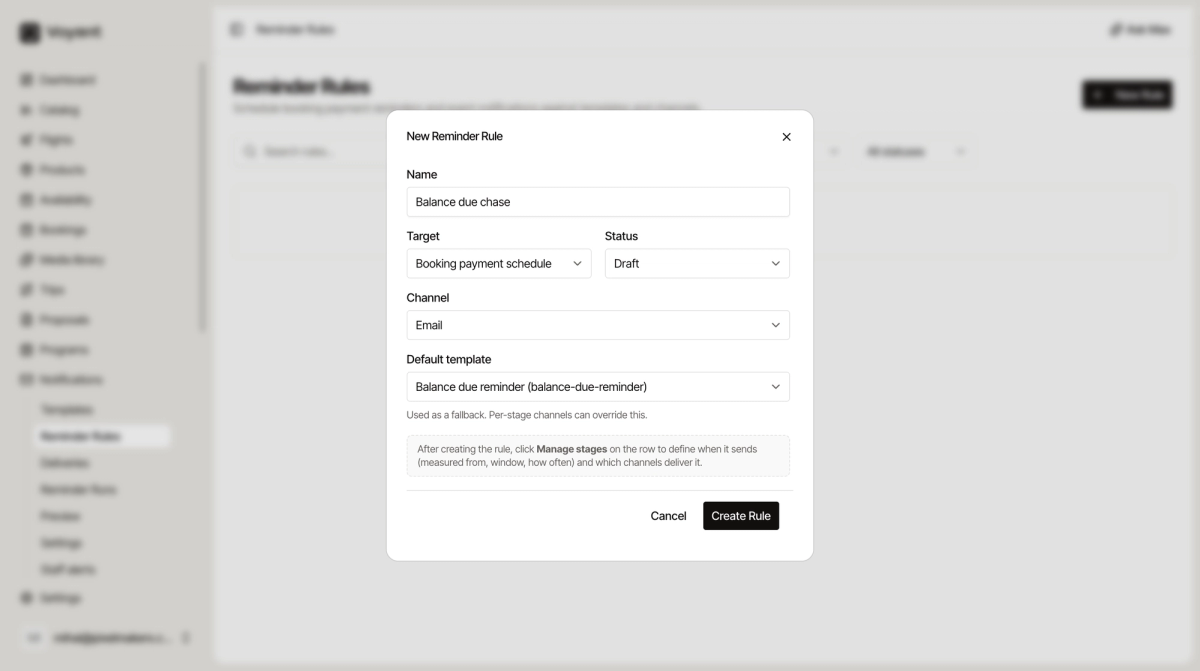This screenshot has height=671, width=1200.
Task: Click the Cancel button
Action: pos(668,516)
